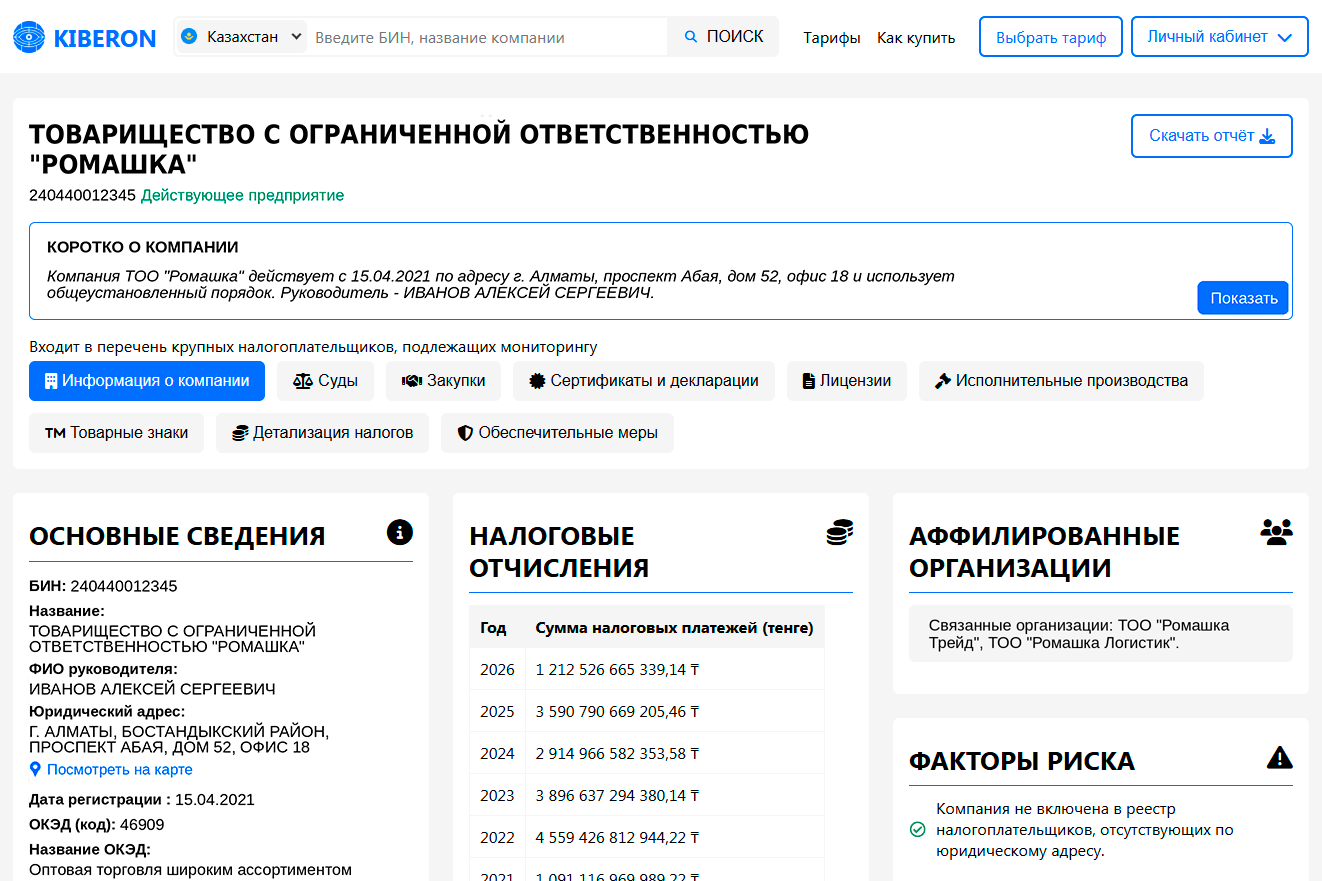
Task: Click the Посмотреть на карте link
Action: 120,770
